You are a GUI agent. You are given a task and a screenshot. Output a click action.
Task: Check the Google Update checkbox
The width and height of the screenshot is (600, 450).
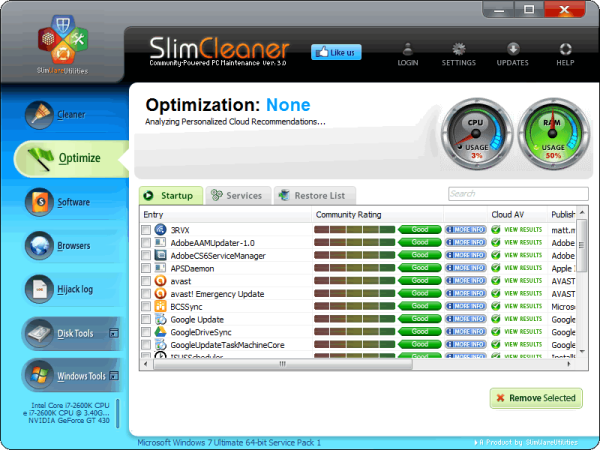click(x=146, y=319)
